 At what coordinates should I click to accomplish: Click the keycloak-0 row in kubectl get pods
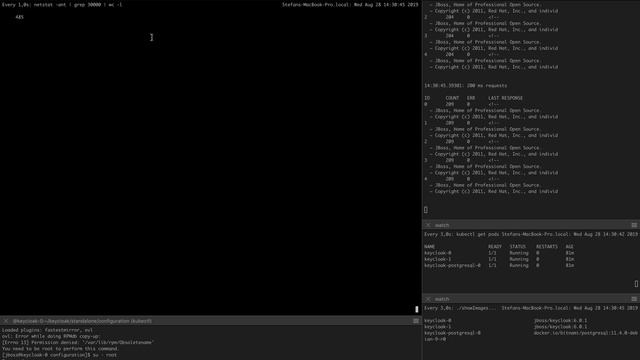pyautogui.click(x=499, y=253)
